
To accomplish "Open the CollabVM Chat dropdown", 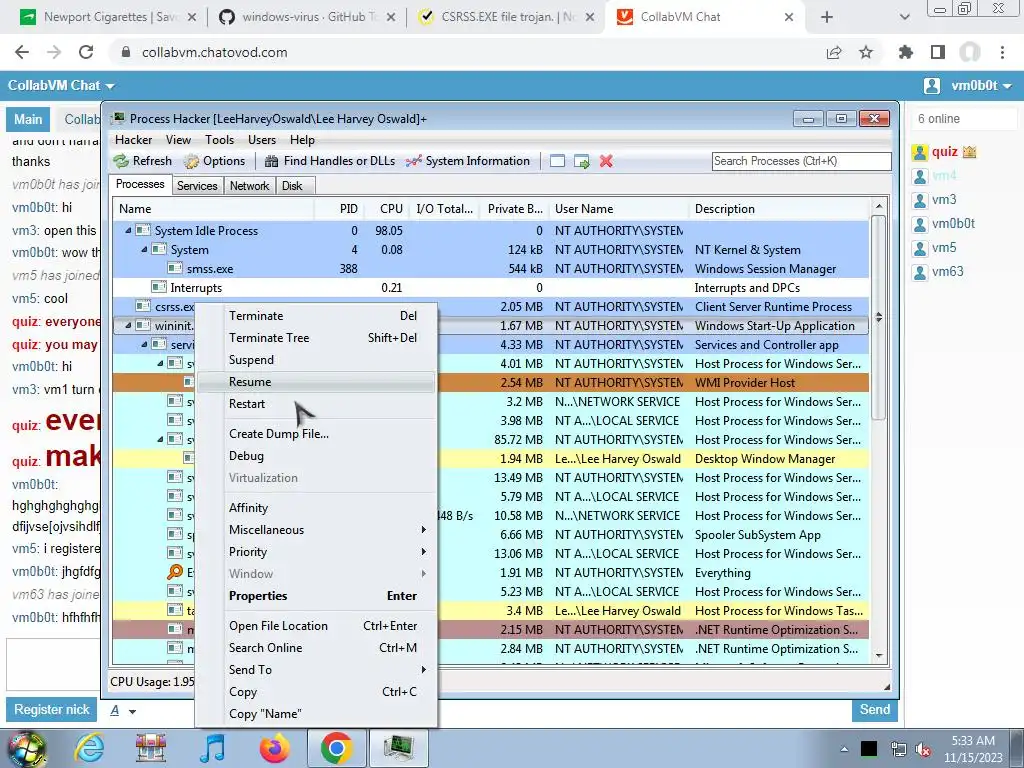I will 61,86.
